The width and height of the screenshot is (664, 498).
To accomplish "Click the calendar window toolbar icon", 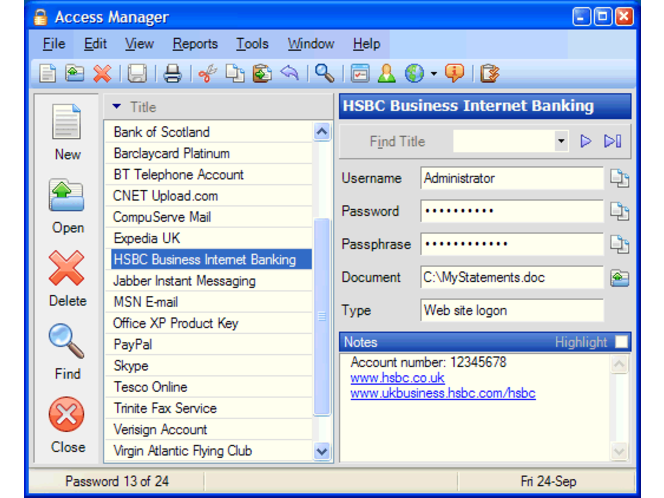I will pos(360,73).
